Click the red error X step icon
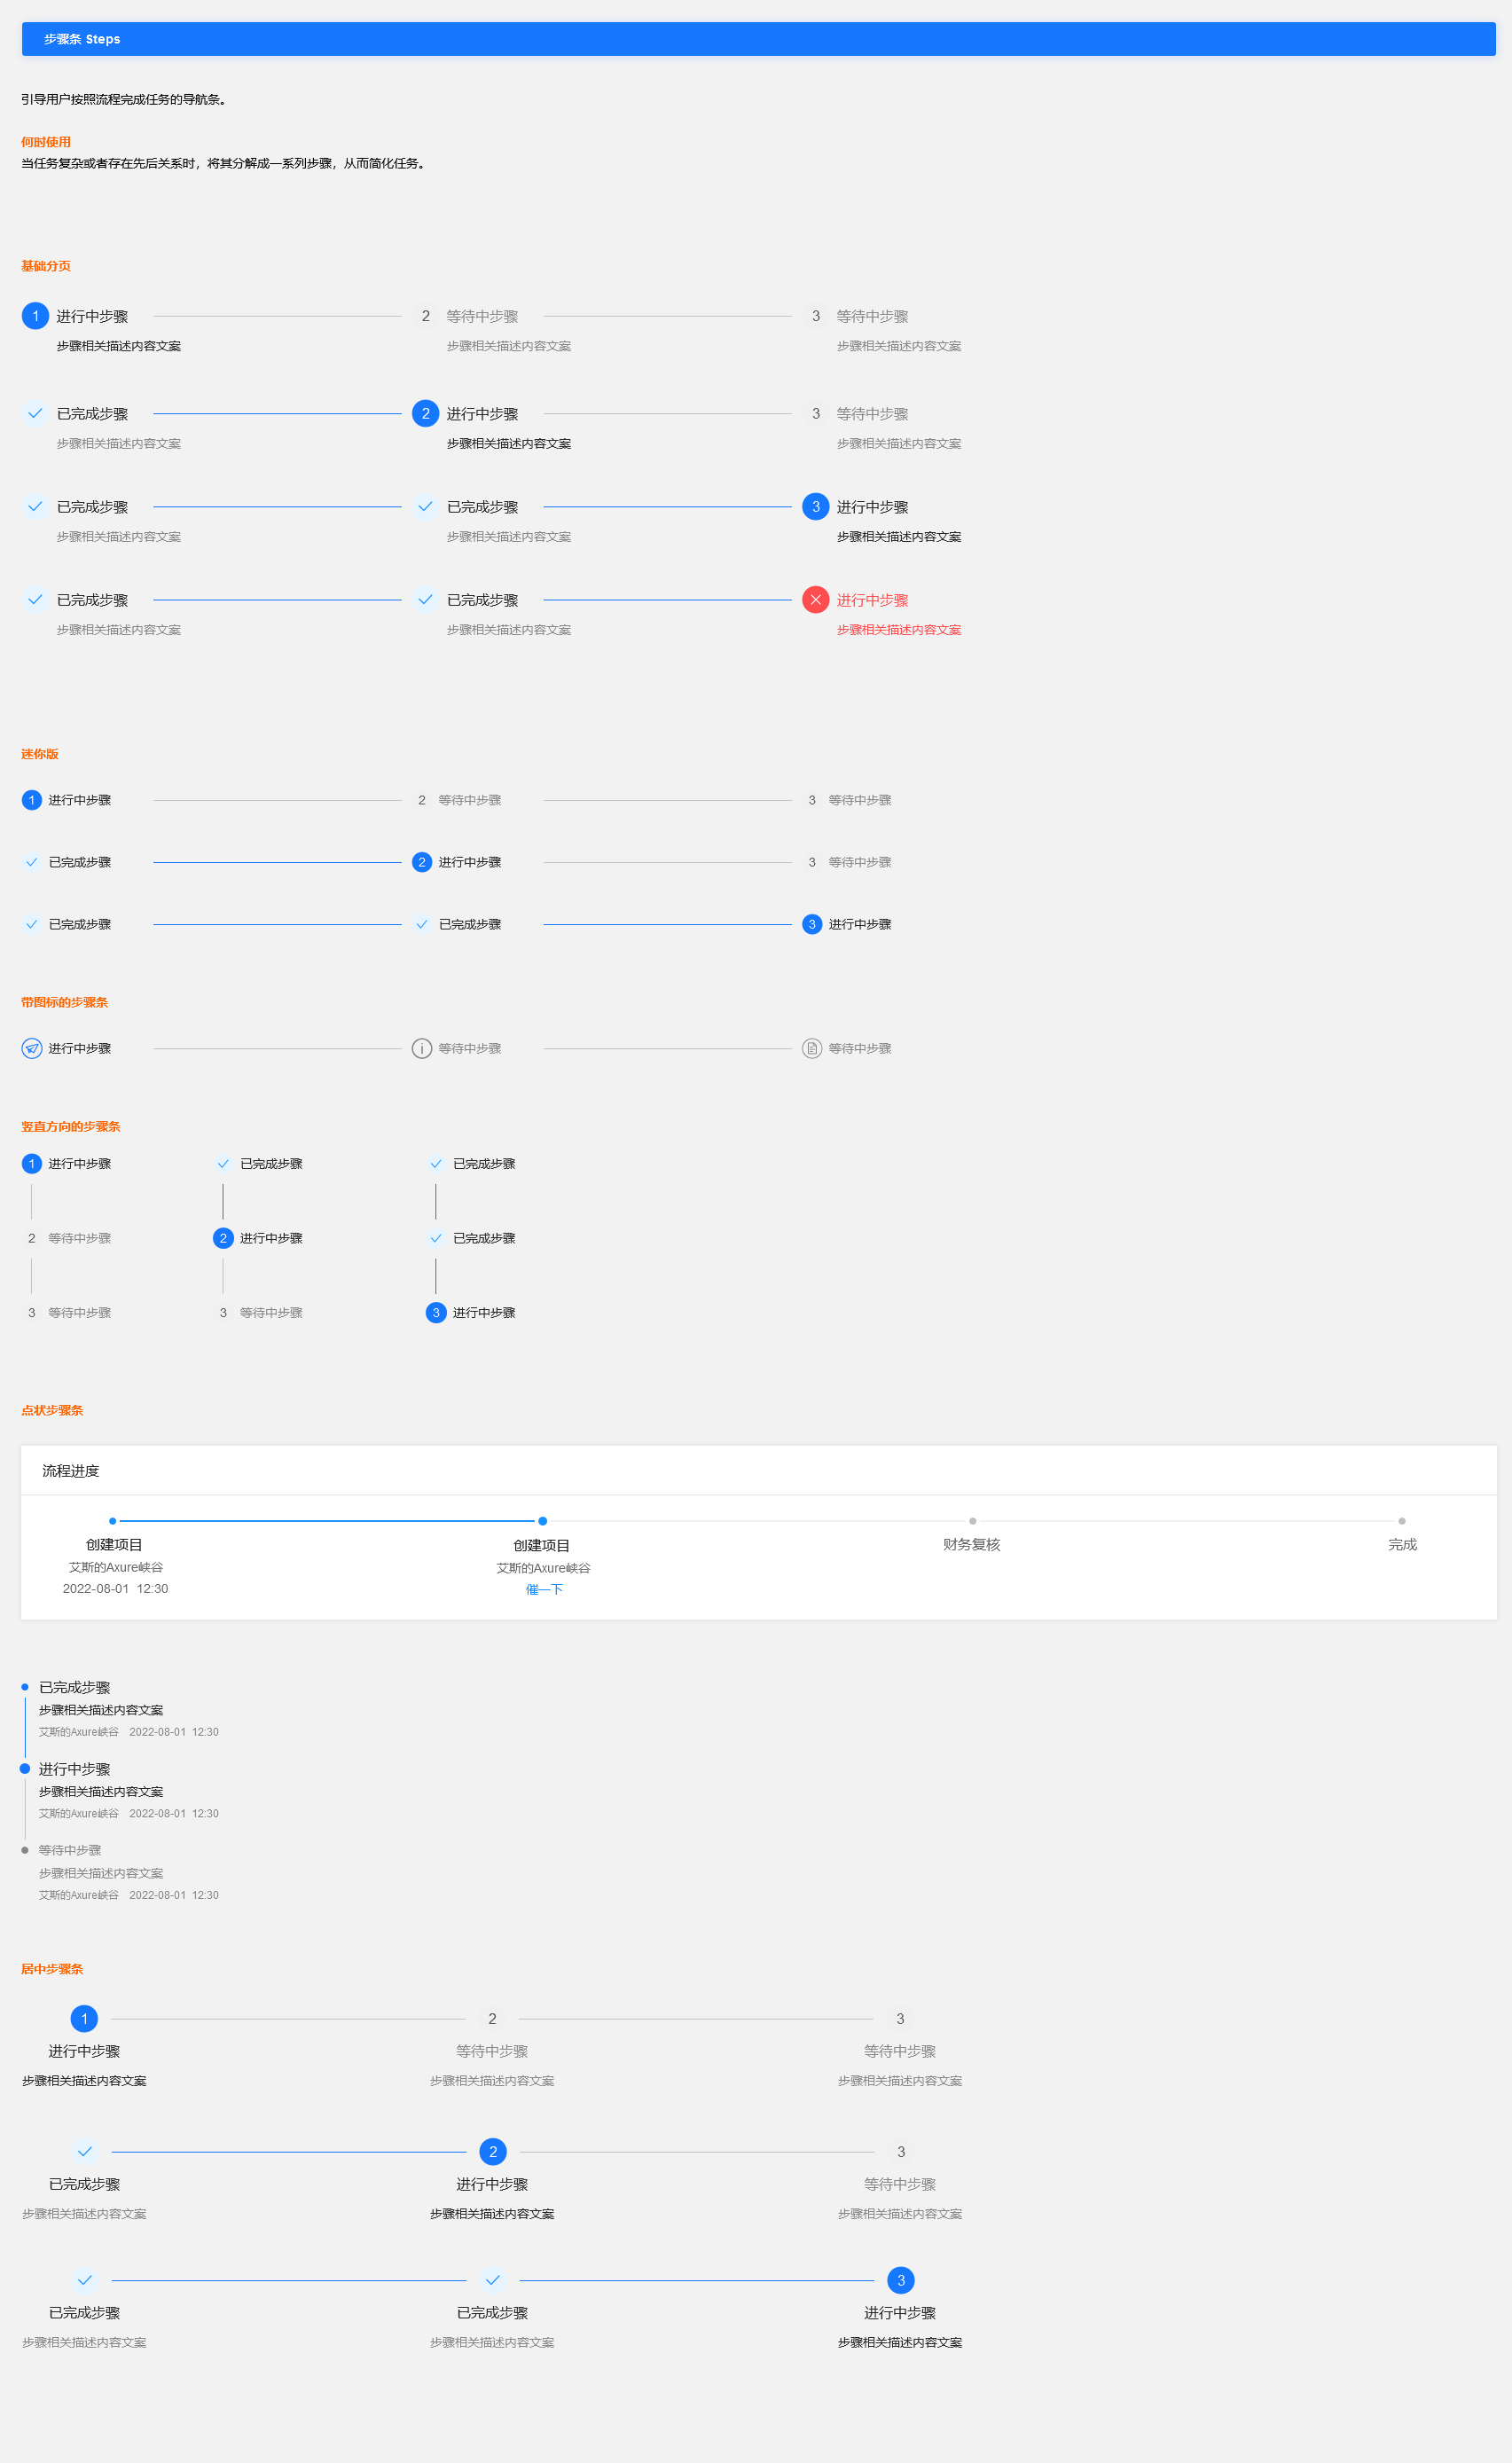The width and height of the screenshot is (1512, 2463). (x=815, y=600)
